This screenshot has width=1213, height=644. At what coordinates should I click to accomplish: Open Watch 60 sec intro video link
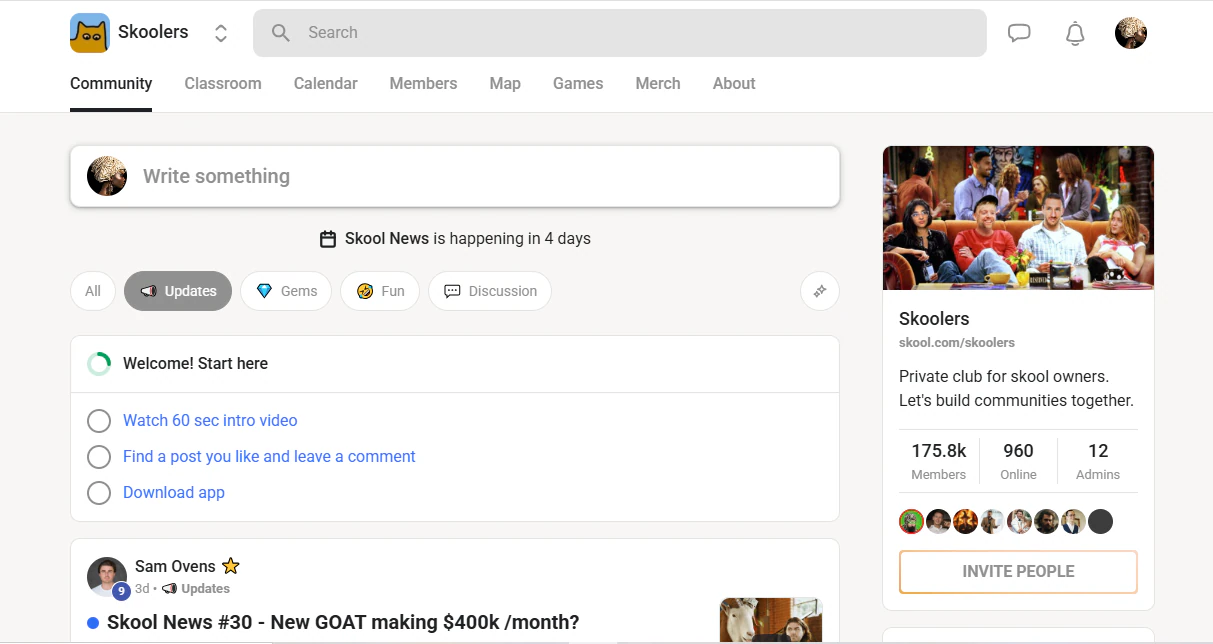pos(210,421)
